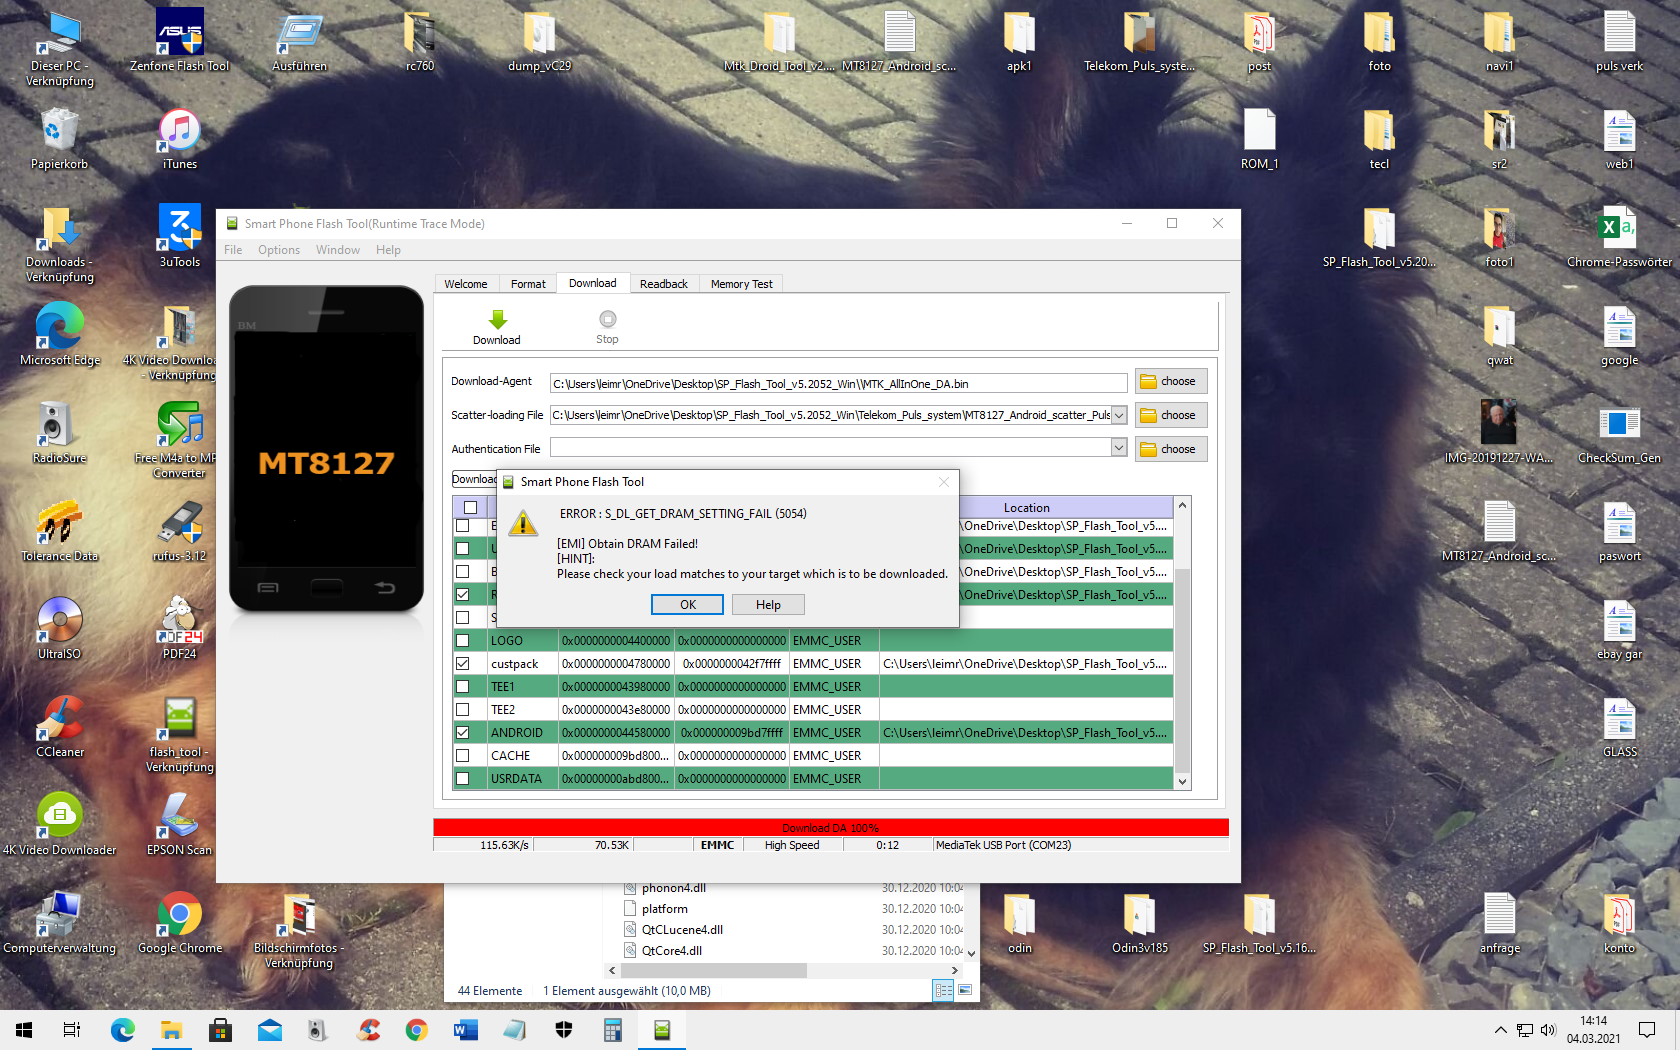Click Download-Agent path field
The height and width of the screenshot is (1050, 1680).
pos(838,383)
